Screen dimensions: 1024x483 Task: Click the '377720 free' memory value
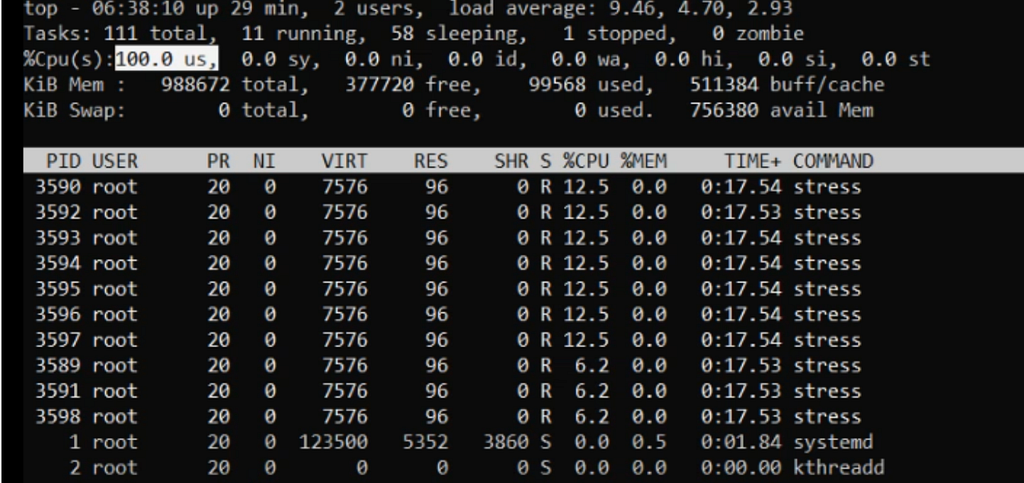click(413, 85)
